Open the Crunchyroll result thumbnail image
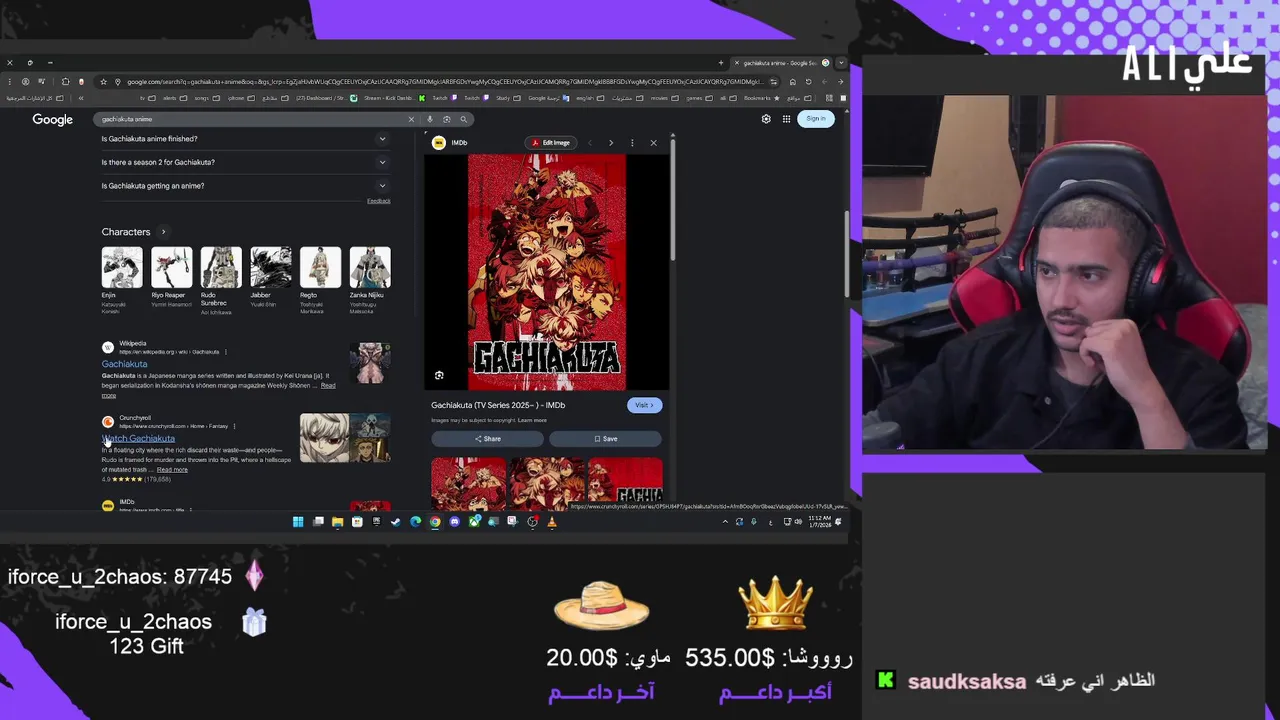The height and width of the screenshot is (720, 1280). pos(345,438)
